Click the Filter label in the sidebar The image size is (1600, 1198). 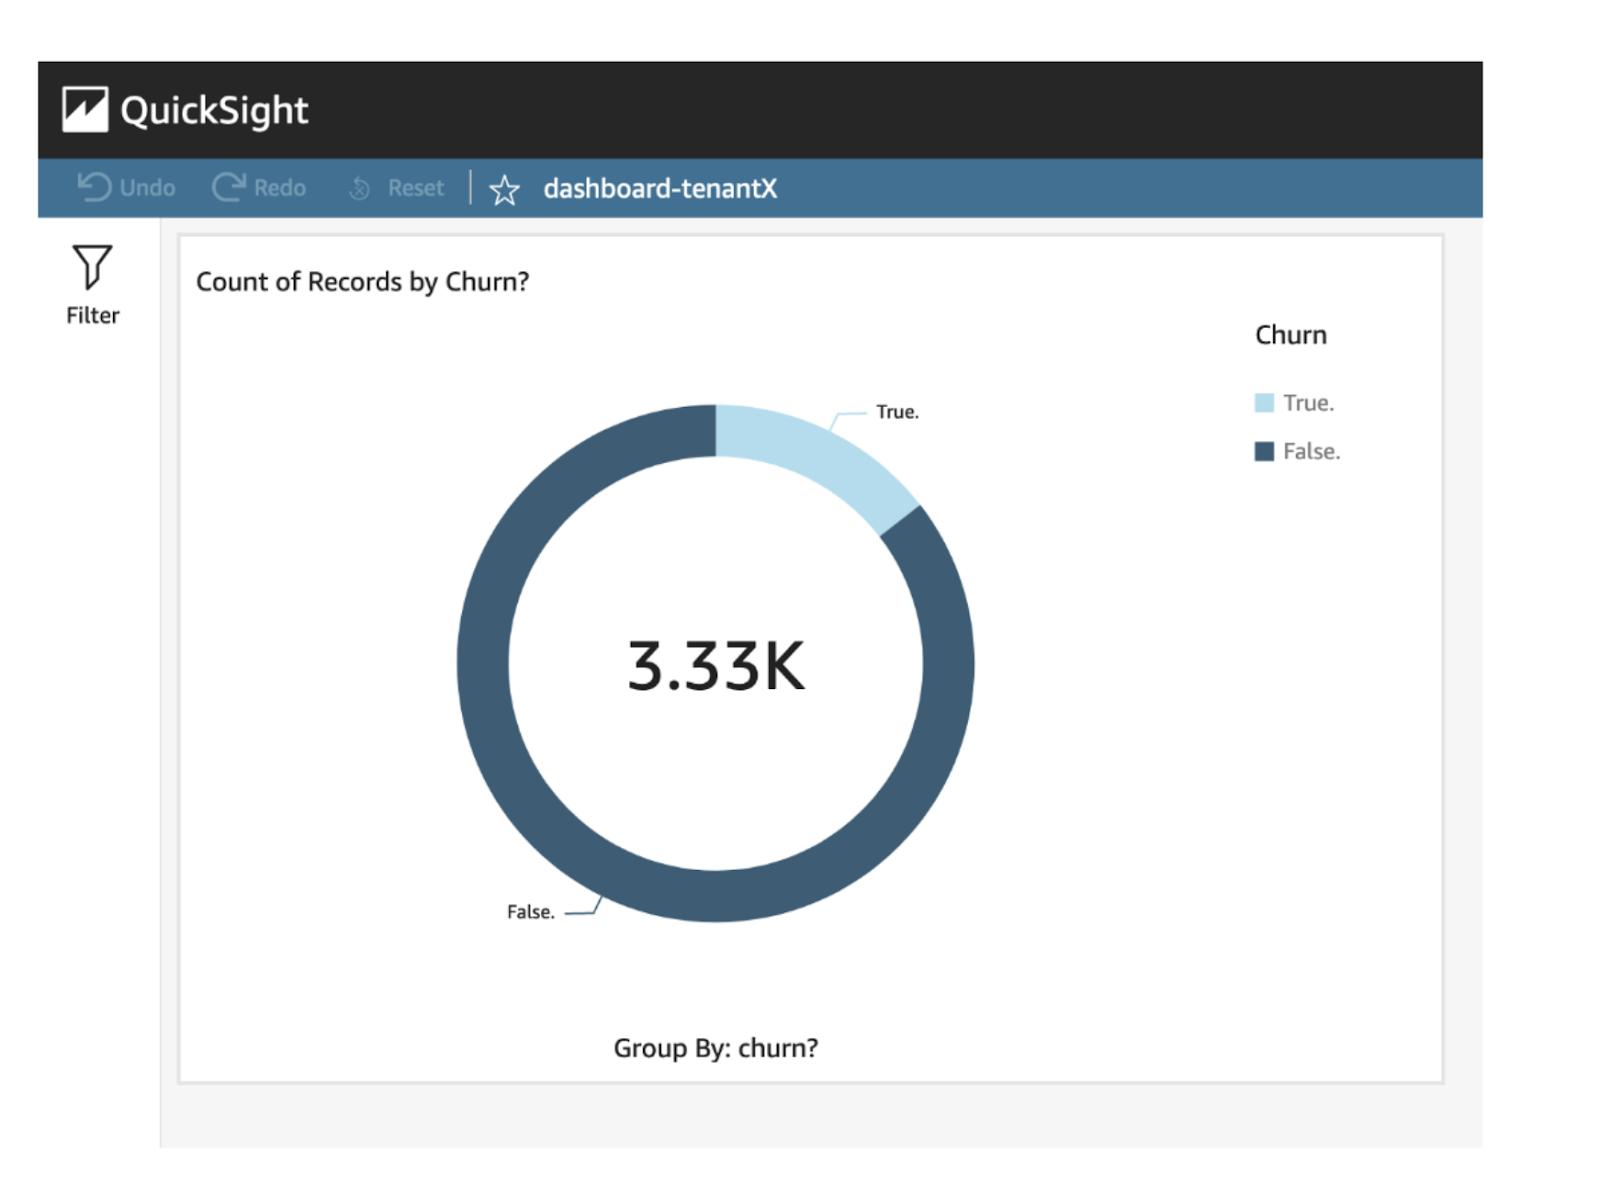point(92,315)
